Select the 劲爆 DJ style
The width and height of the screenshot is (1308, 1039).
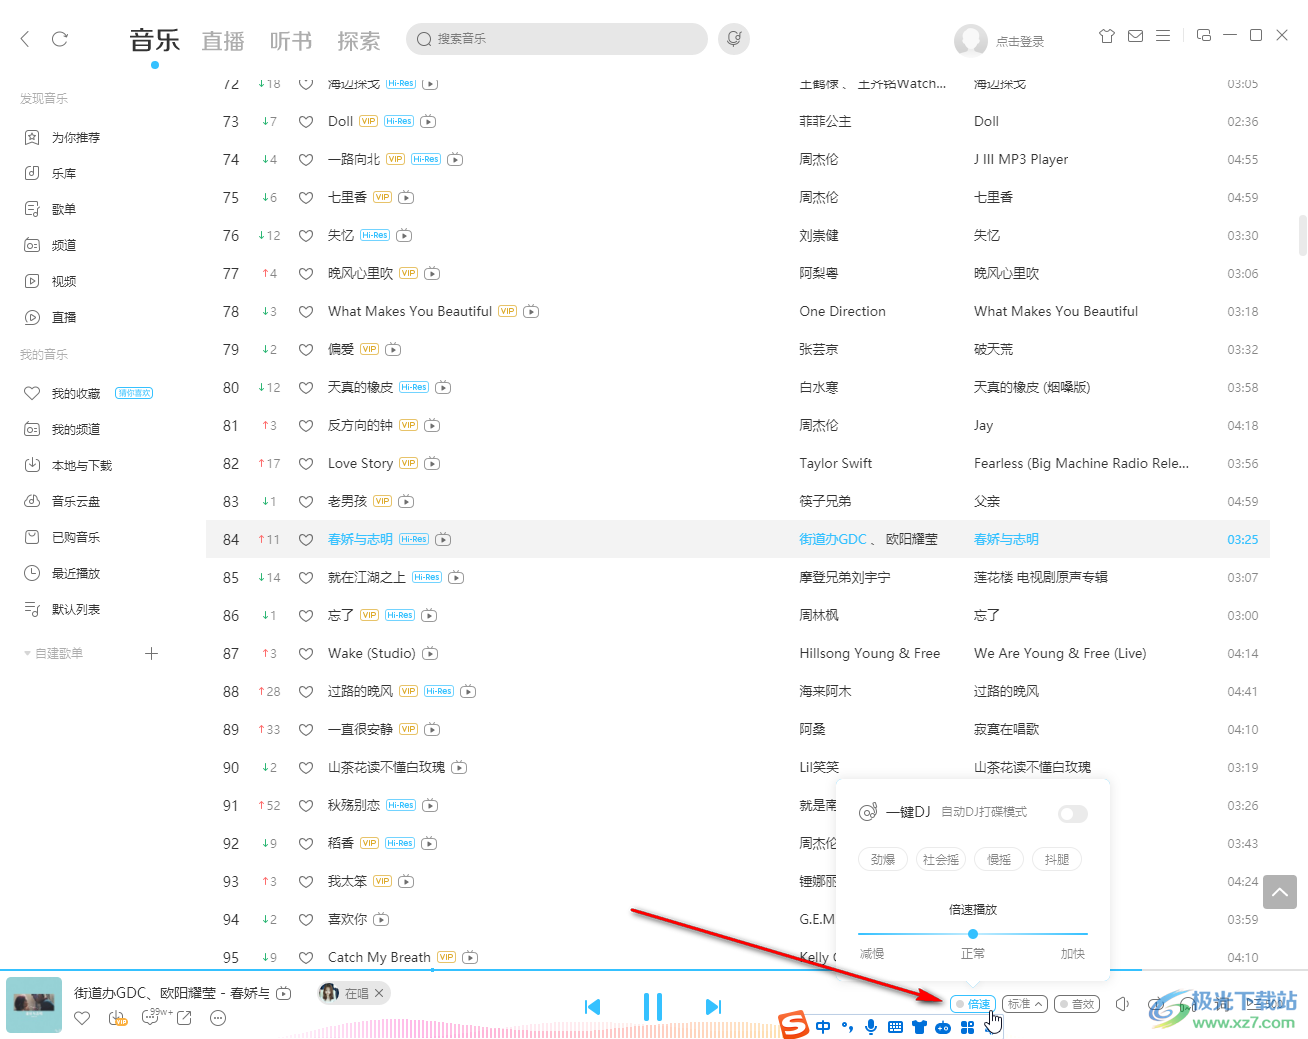[x=883, y=860]
